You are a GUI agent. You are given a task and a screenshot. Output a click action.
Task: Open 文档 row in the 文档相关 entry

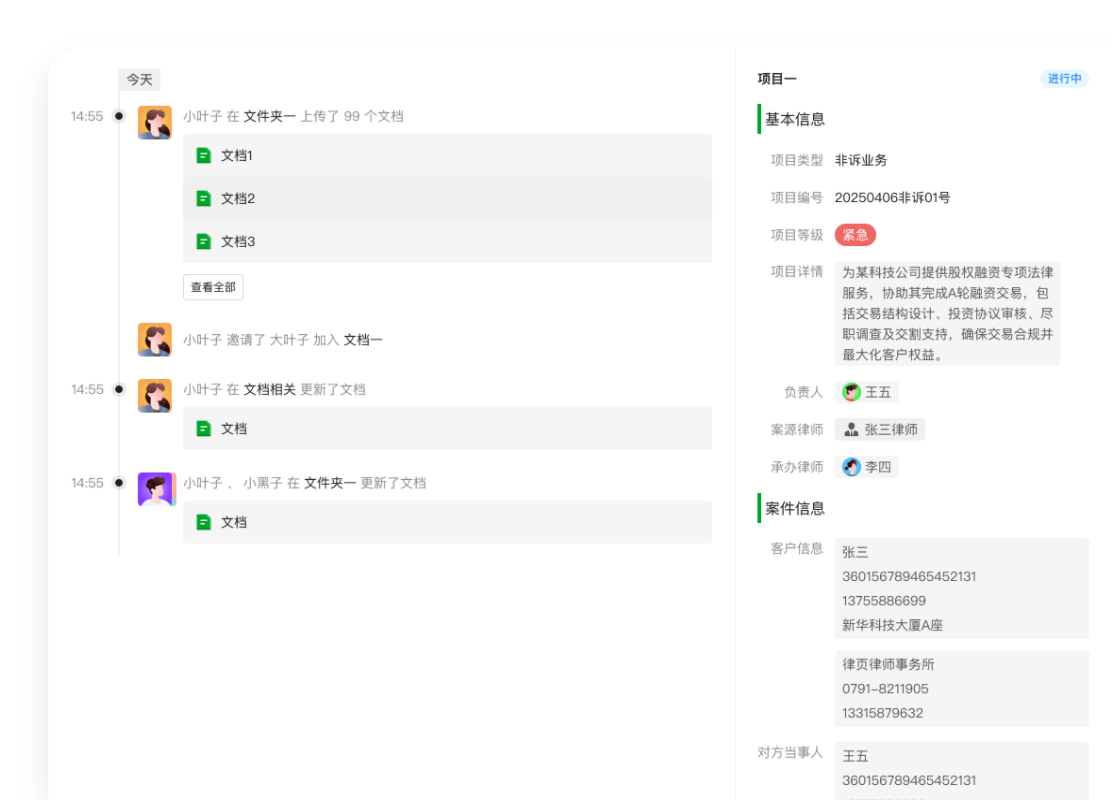447,428
